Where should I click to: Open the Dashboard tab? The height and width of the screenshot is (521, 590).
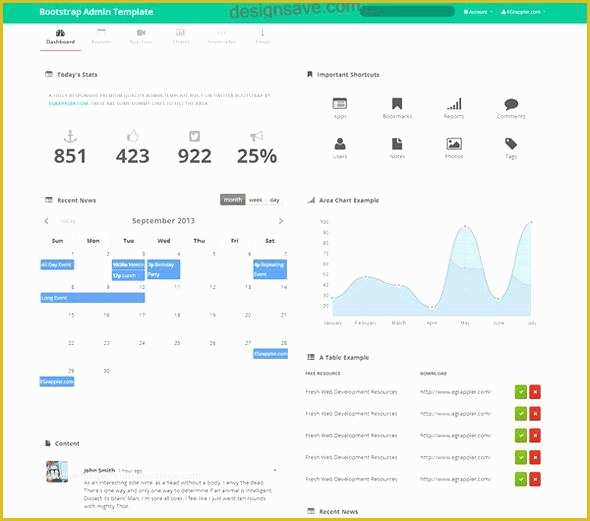tap(60, 37)
